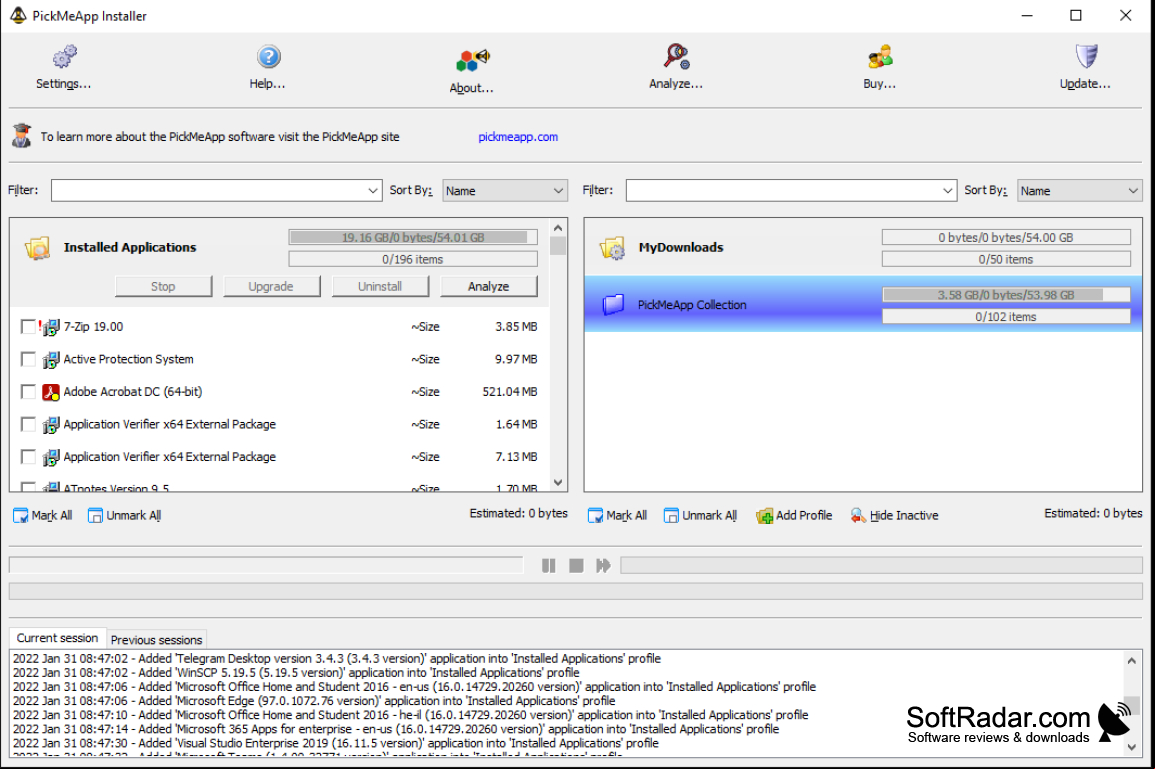Image resolution: width=1155 pixels, height=769 pixels.
Task: Switch to the Current session tab
Action: click(57, 638)
